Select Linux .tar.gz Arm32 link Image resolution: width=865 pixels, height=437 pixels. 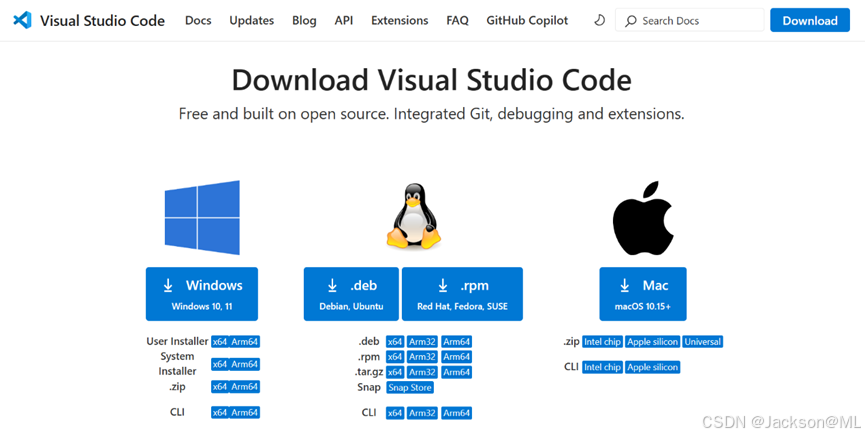click(x=422, y=372)
